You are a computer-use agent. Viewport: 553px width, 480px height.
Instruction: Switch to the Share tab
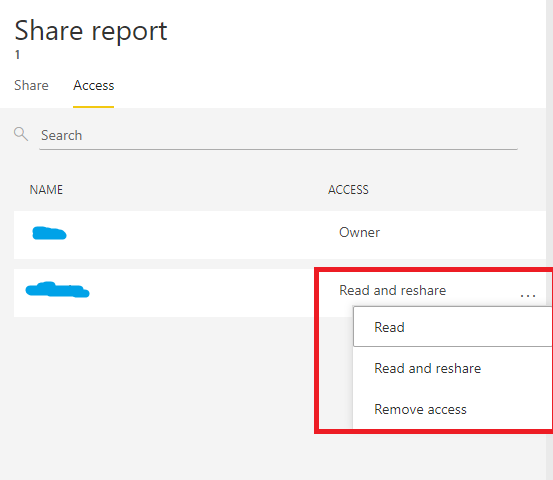(31, 85)
